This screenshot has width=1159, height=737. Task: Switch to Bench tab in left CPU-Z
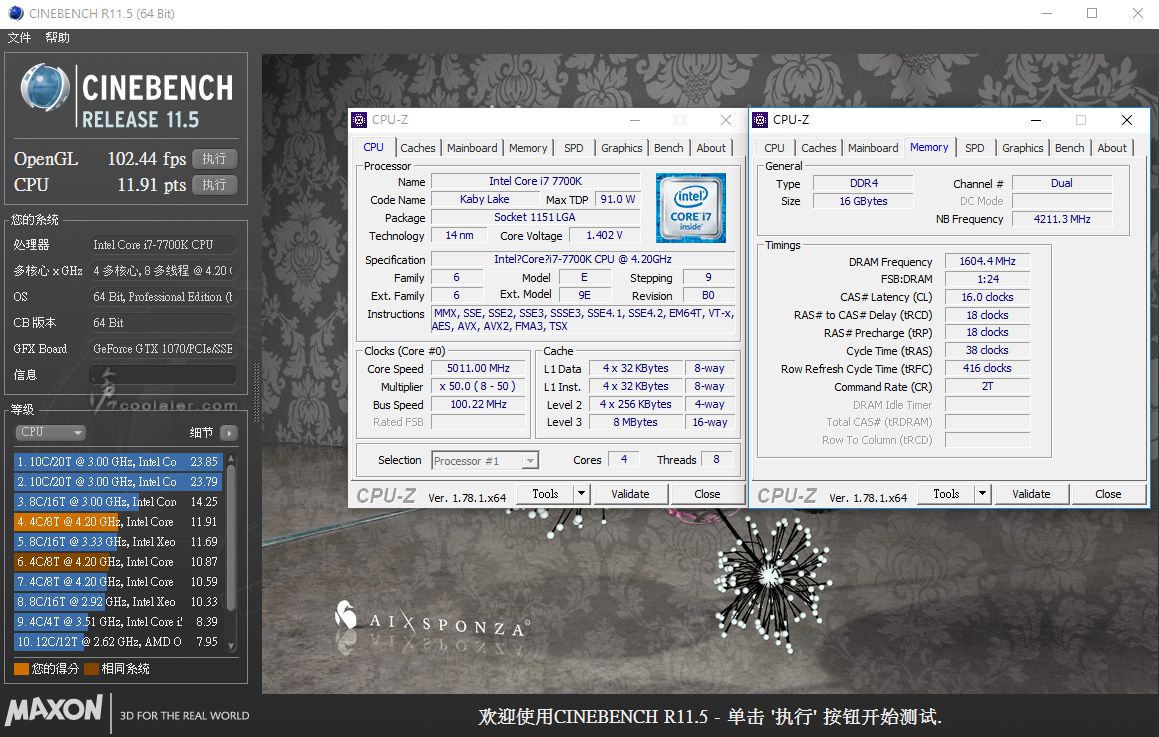(669, 148)
